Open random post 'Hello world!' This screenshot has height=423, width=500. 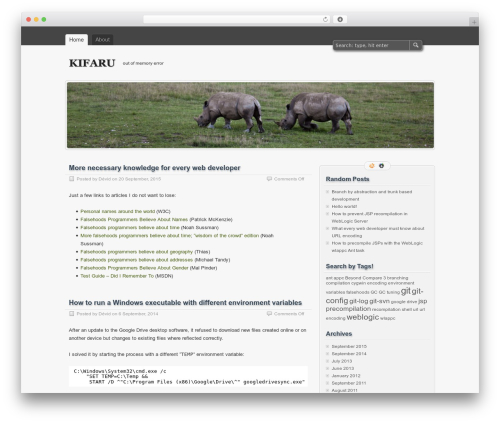pos(344,206)
